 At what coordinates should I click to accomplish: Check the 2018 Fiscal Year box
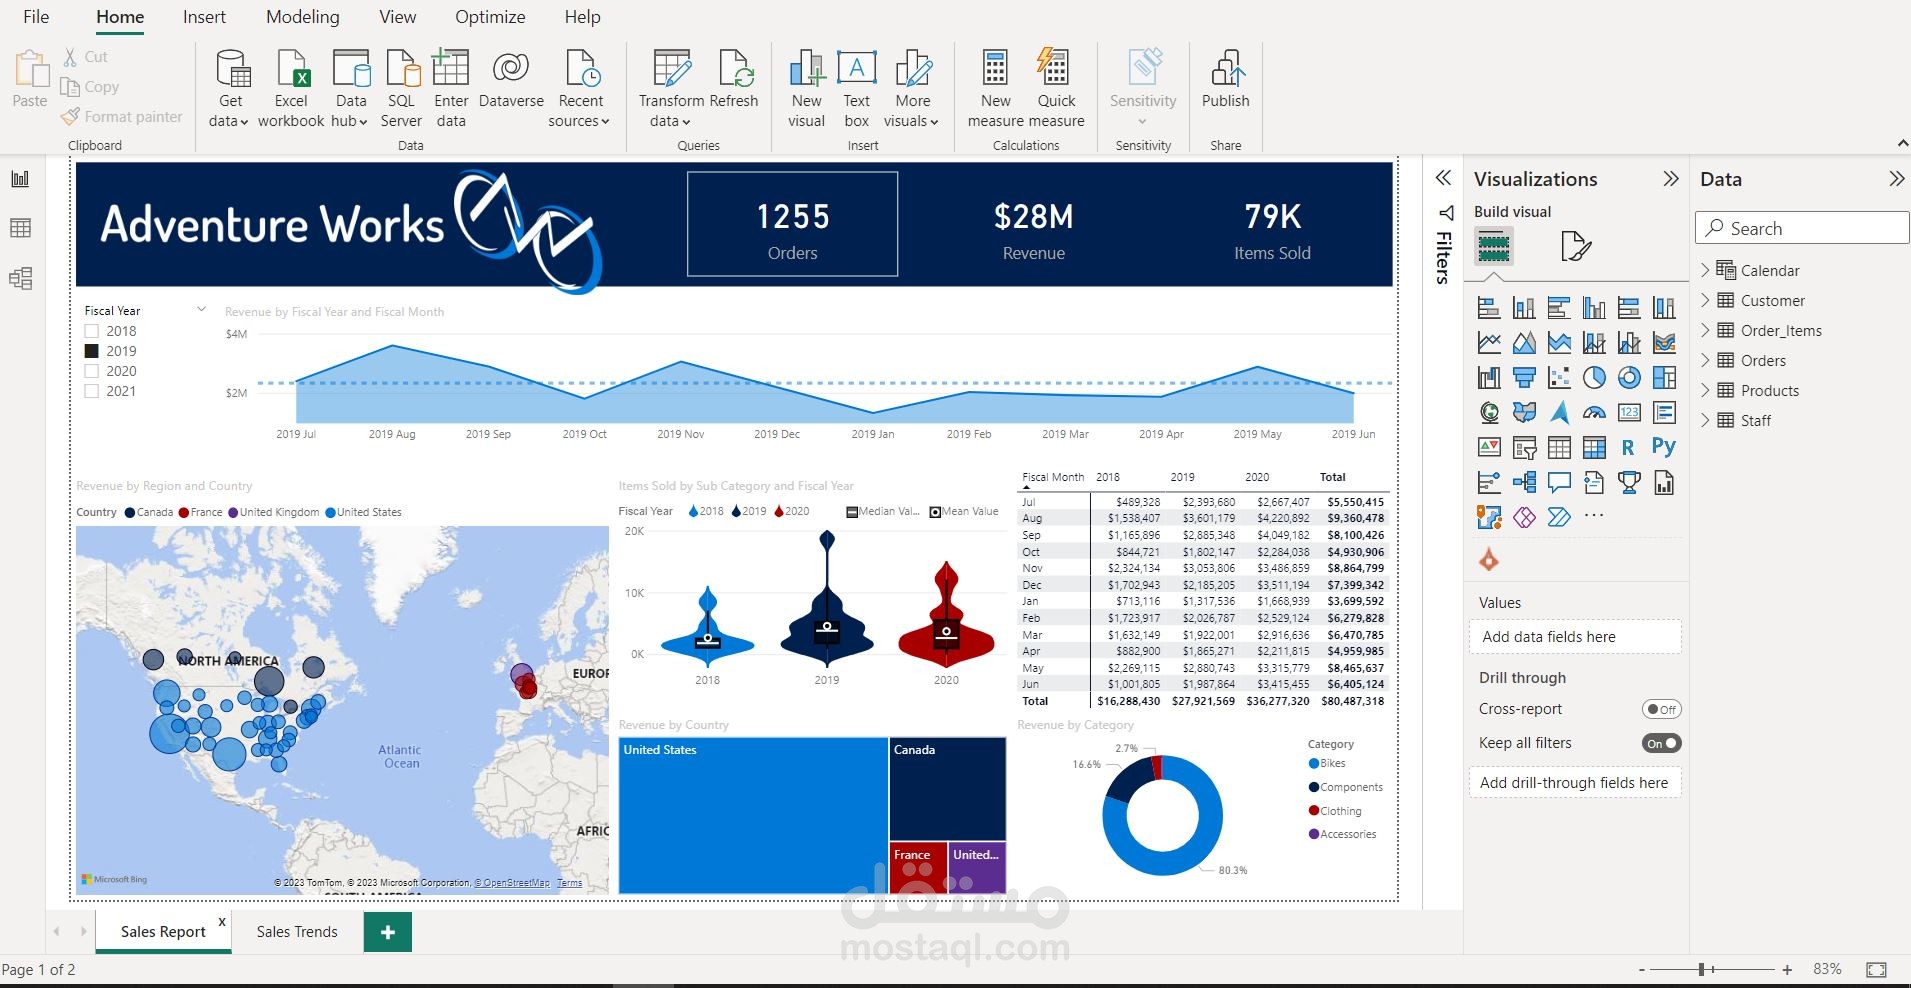92,331
